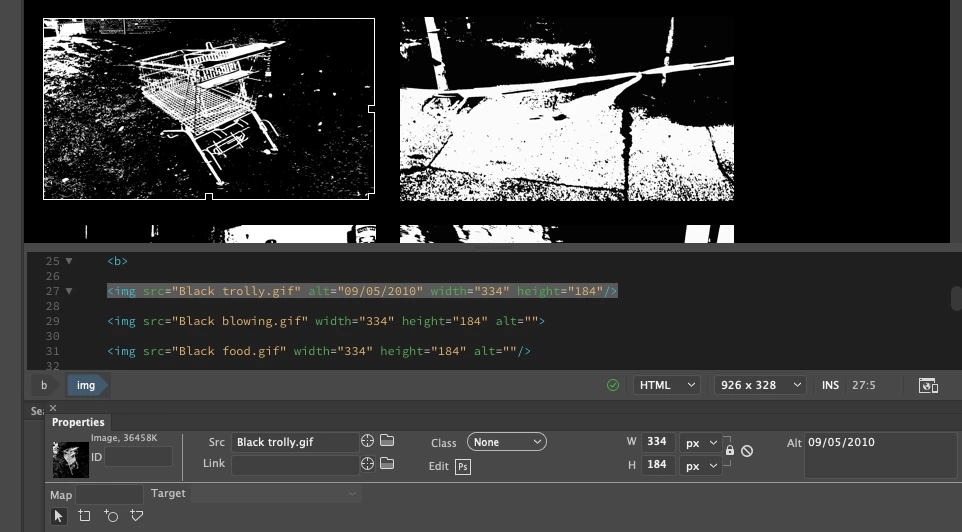Select the shopping trolley image in design view

coord(209,109)
